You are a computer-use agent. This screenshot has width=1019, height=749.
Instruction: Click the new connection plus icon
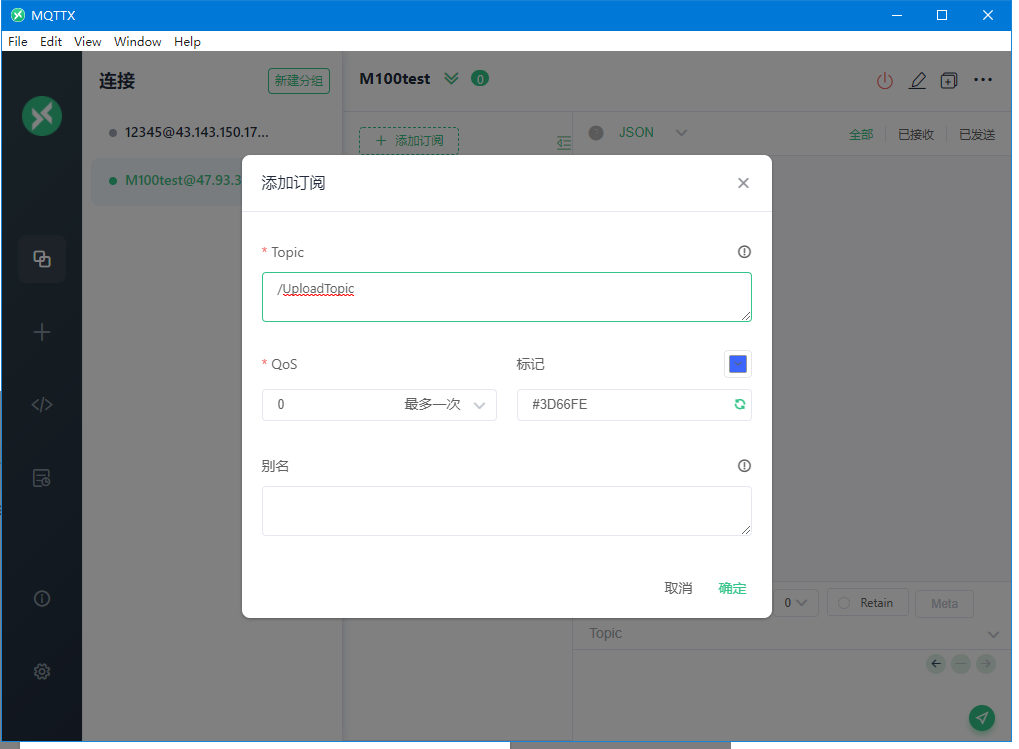pyautogui.click(x=42, y=332)
